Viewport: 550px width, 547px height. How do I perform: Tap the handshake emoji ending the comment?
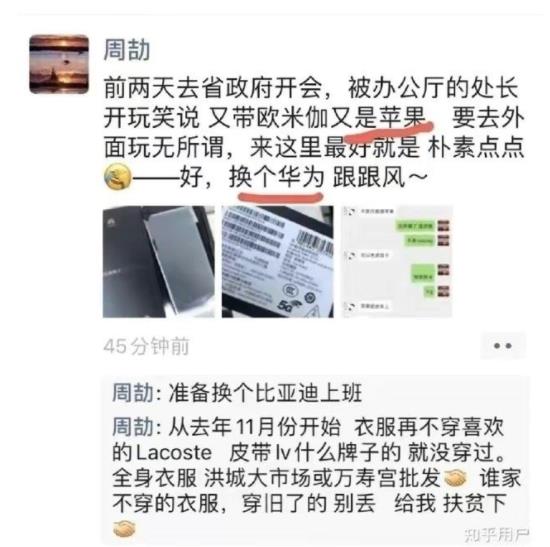click(125, 529)
